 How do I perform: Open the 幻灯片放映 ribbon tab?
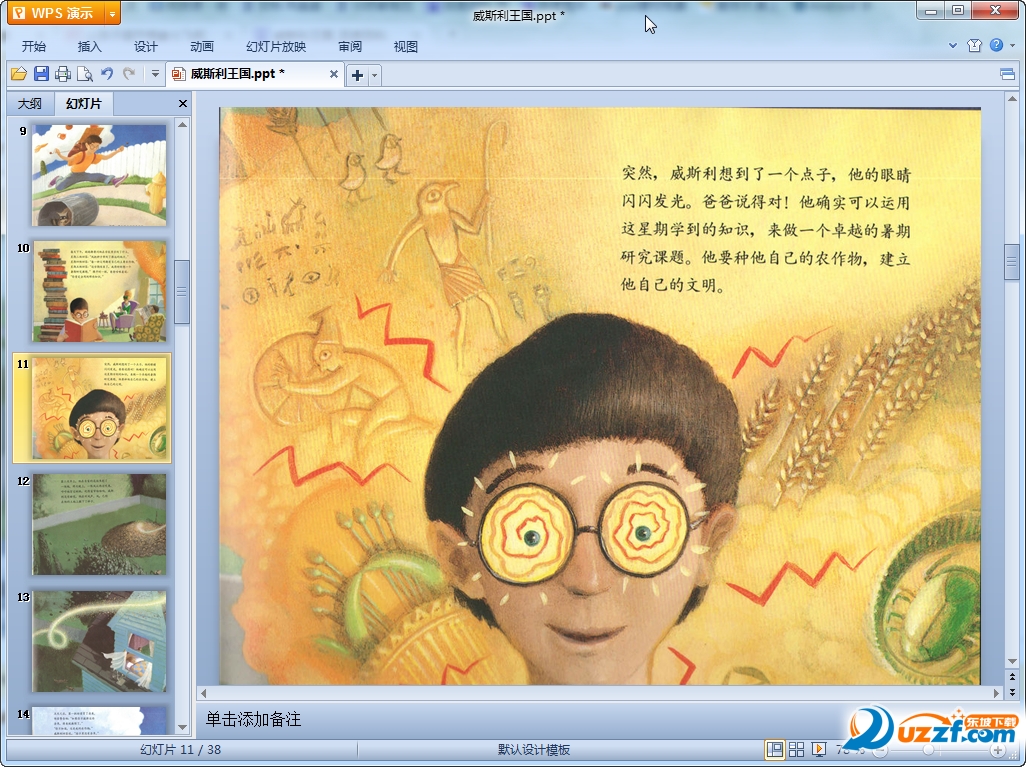[x=276, y=46]
